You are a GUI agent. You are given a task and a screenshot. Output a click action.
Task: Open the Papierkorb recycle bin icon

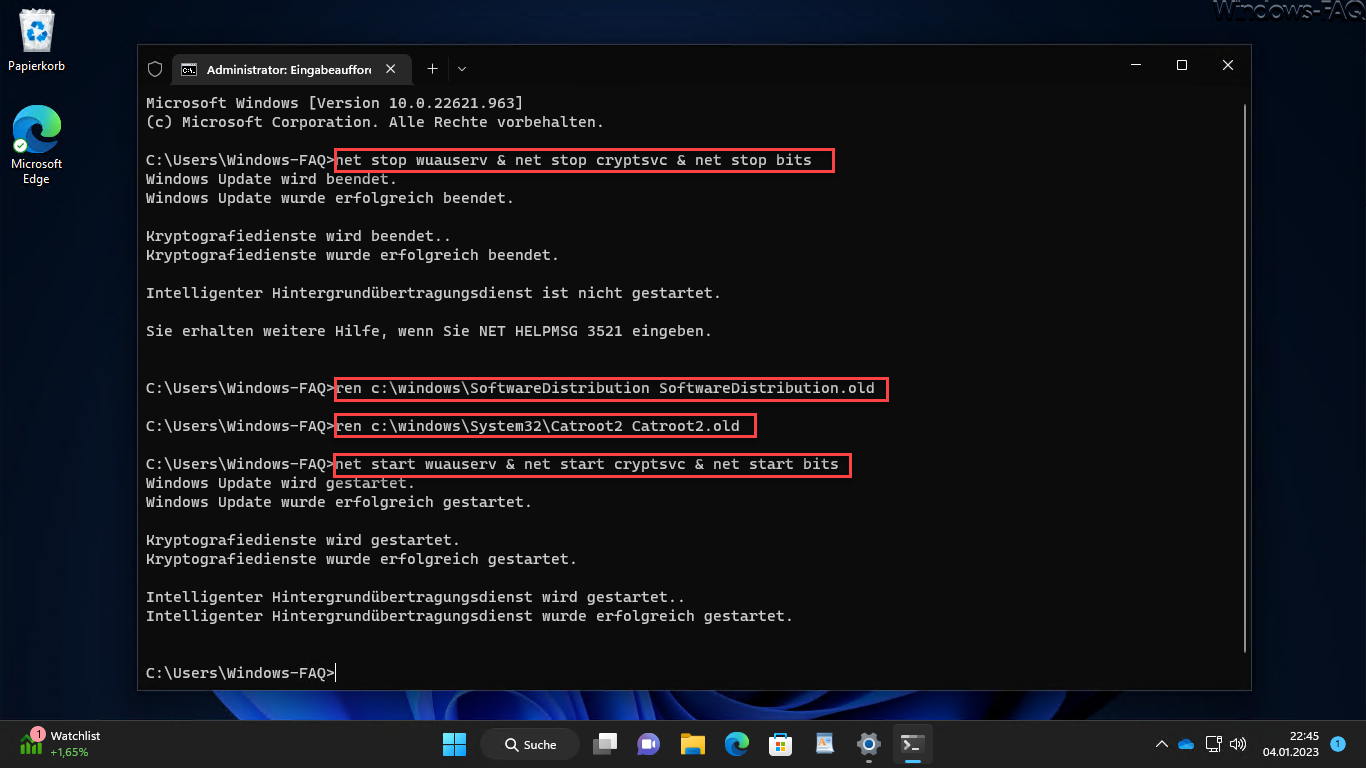(36, 40)
